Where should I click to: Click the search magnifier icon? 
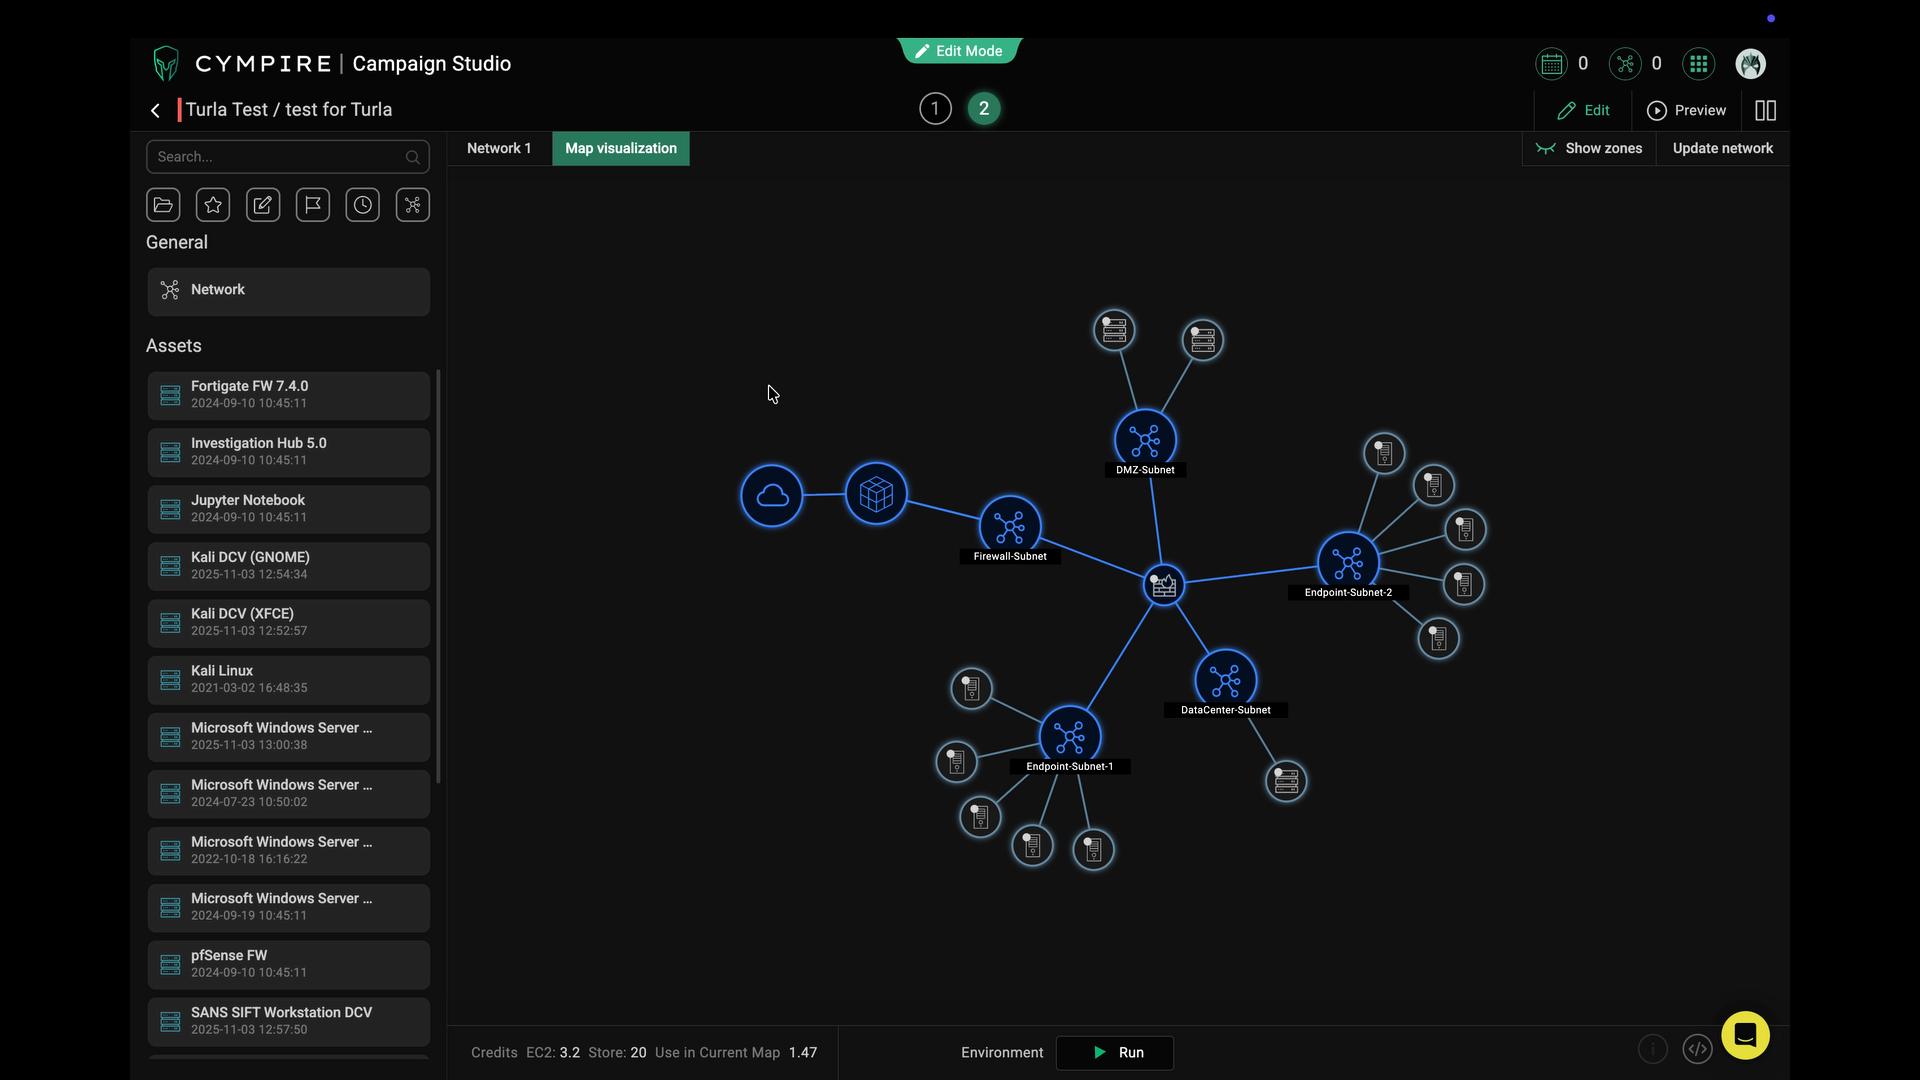pos(412,157)
